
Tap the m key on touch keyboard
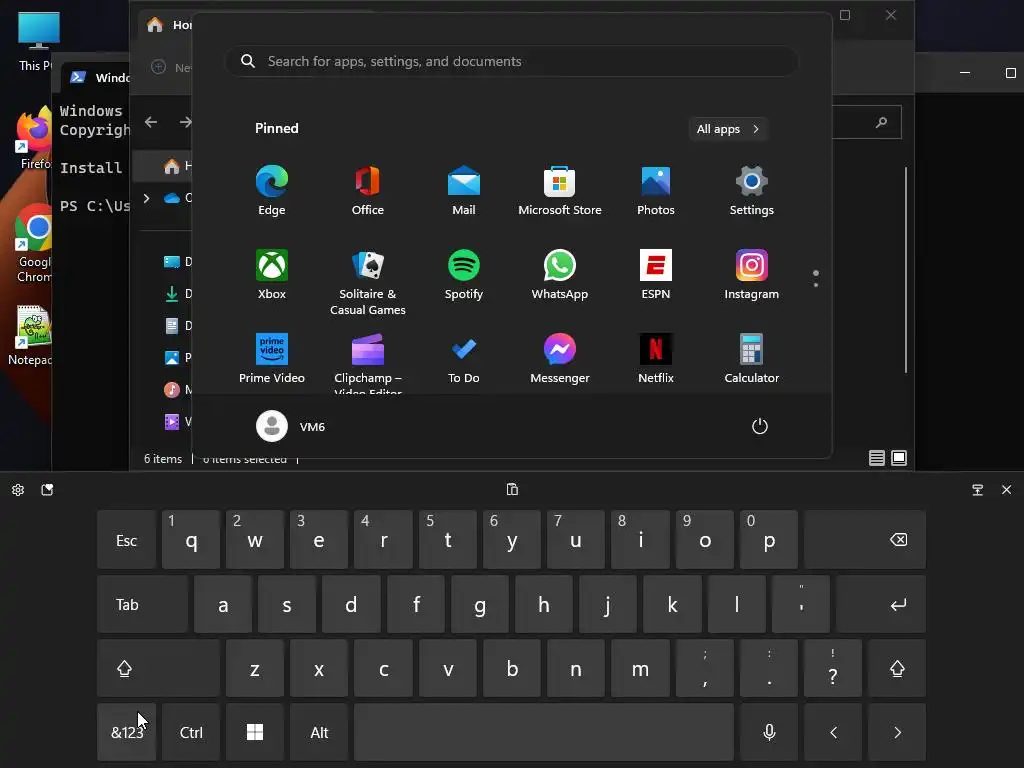640,668
